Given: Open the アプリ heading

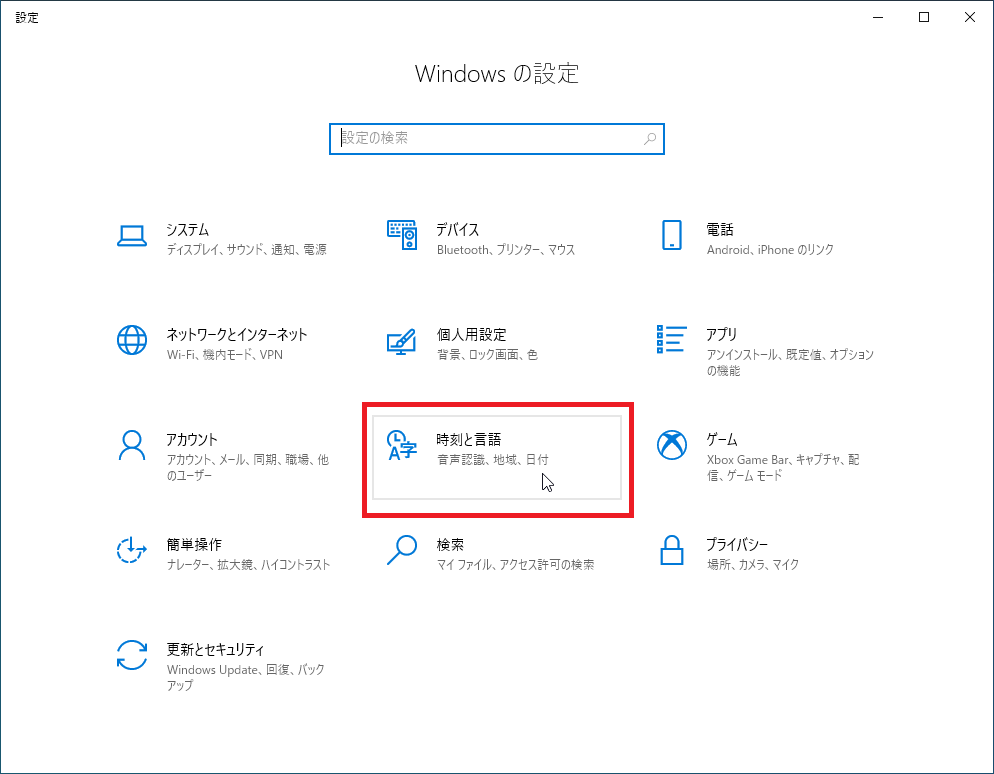Looking at the screenshot, I should [x=722, y=334].
